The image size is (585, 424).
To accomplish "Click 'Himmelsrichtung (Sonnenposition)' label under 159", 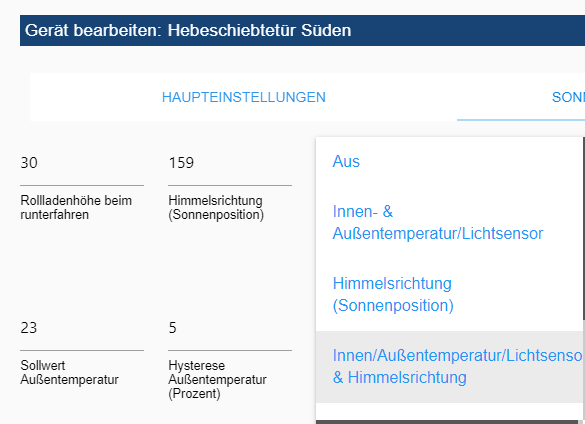I will coord(216,208).
